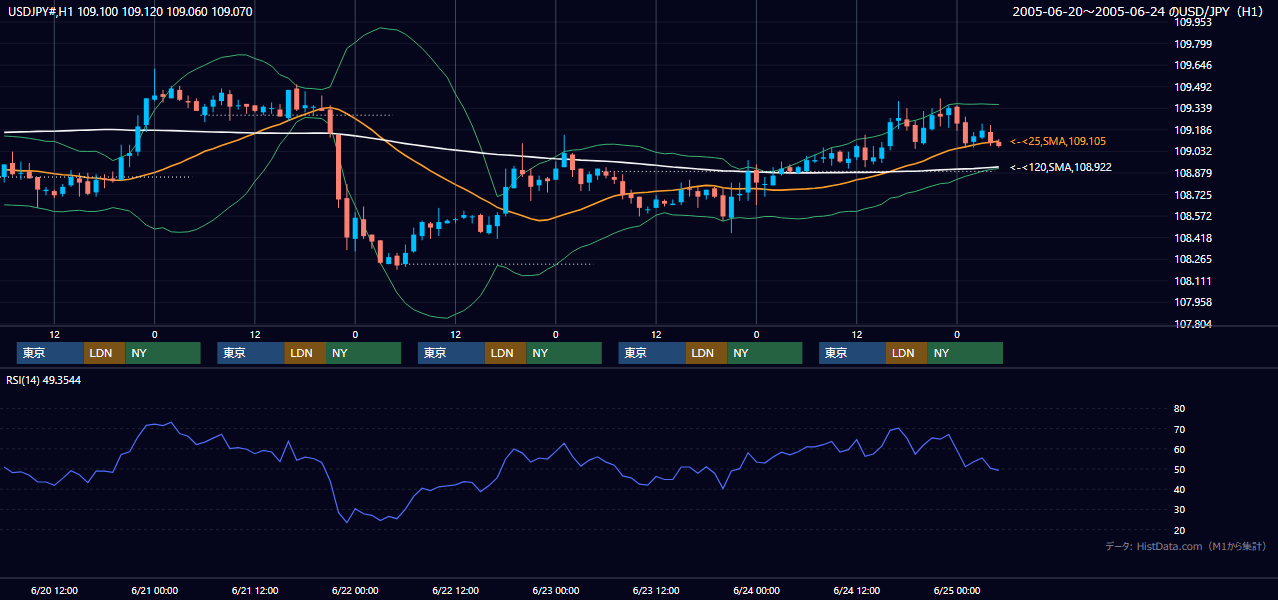Pick the 109.032 price axis value
1278x600 pixels.
[x=1193, y=151]
